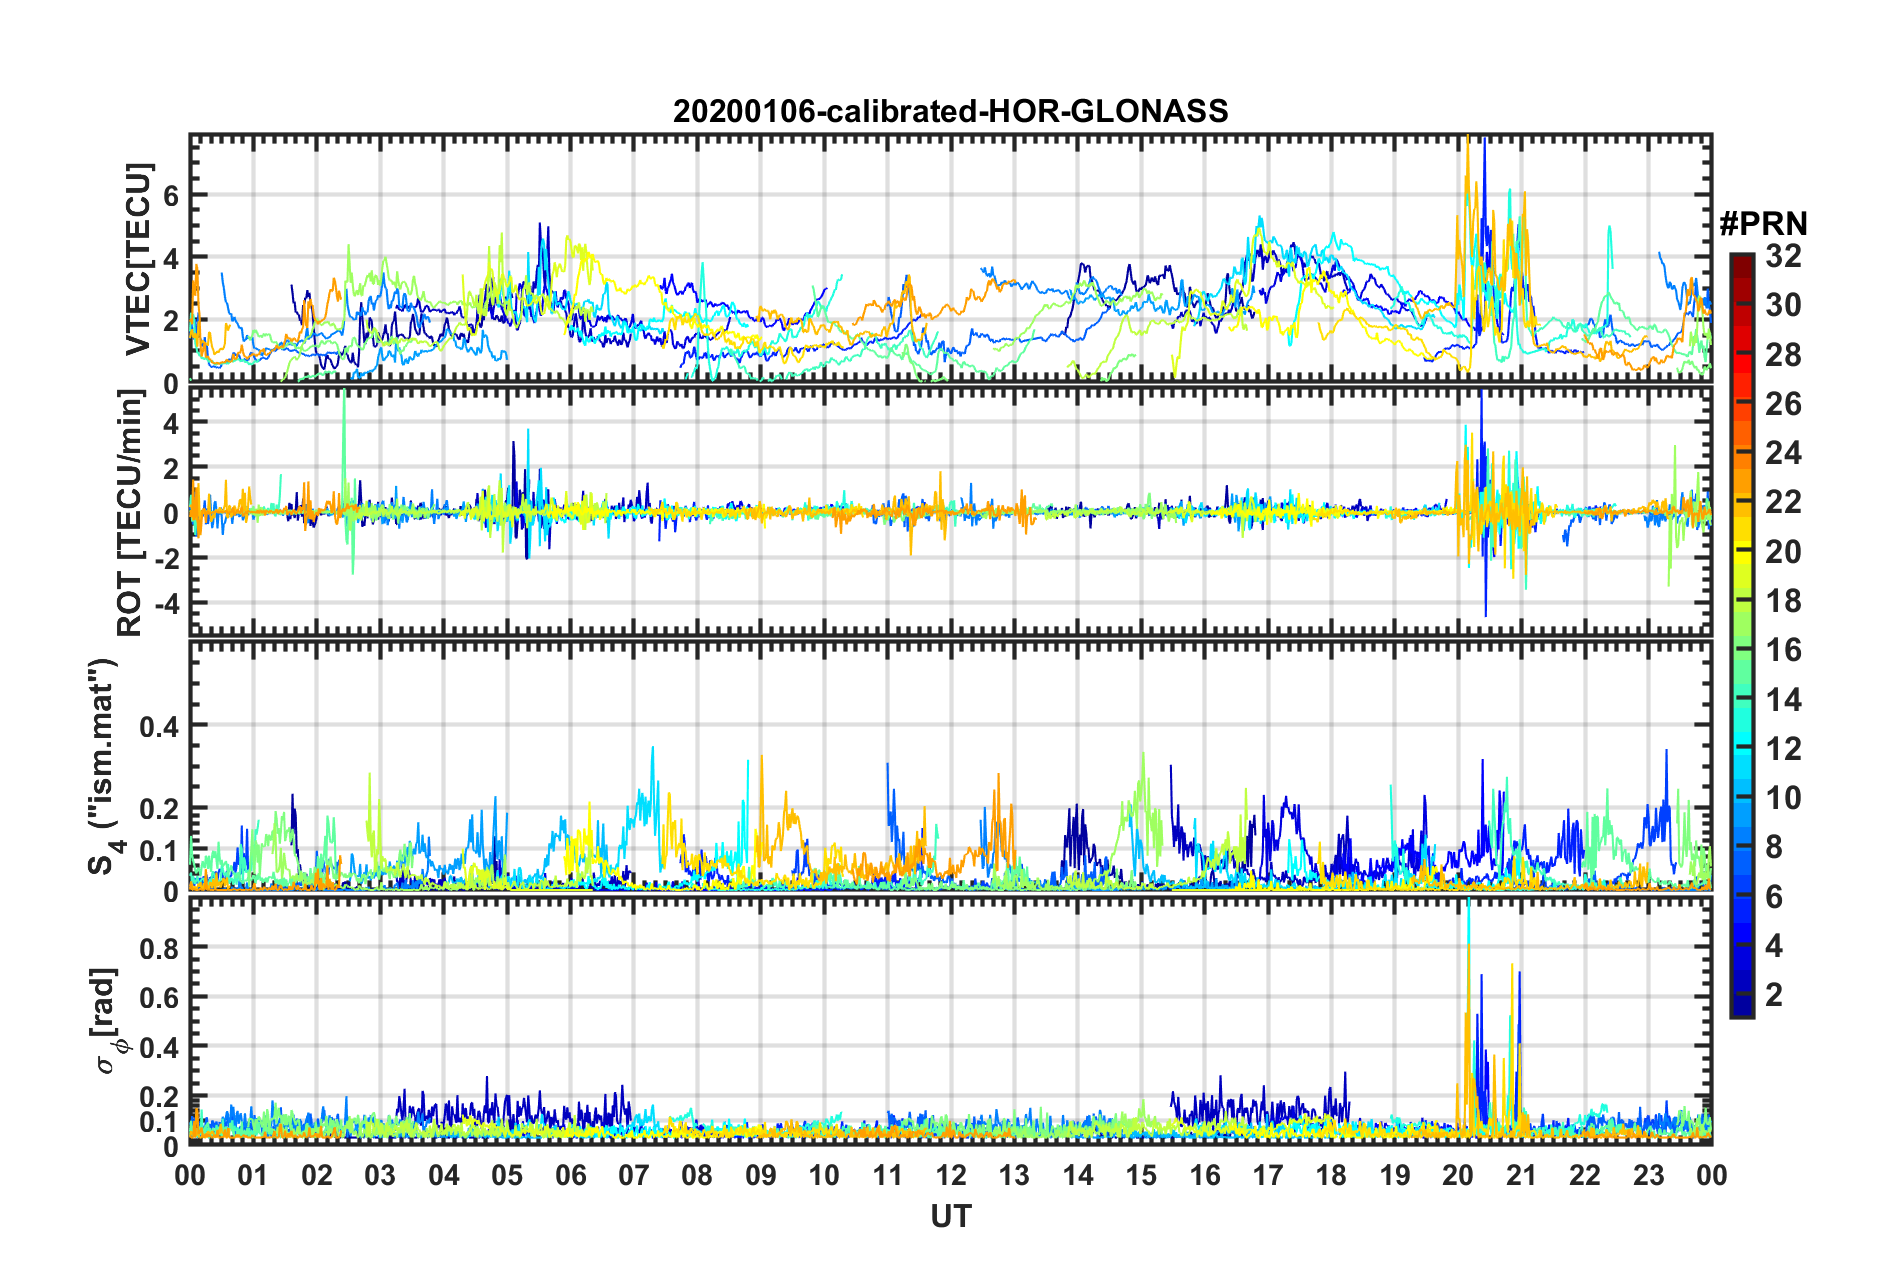This screenshot has height=1272, width=1902.
Task: Click the "09" hour tick on UT axis
Action: click(x=761, y=1175)
